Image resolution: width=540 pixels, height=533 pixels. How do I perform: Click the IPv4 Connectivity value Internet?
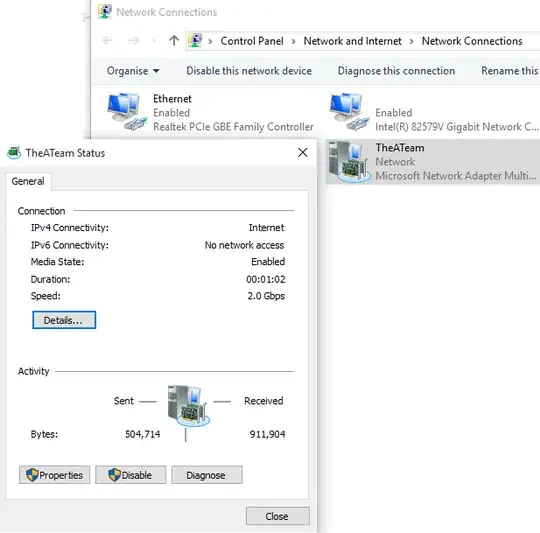point(266,228)
